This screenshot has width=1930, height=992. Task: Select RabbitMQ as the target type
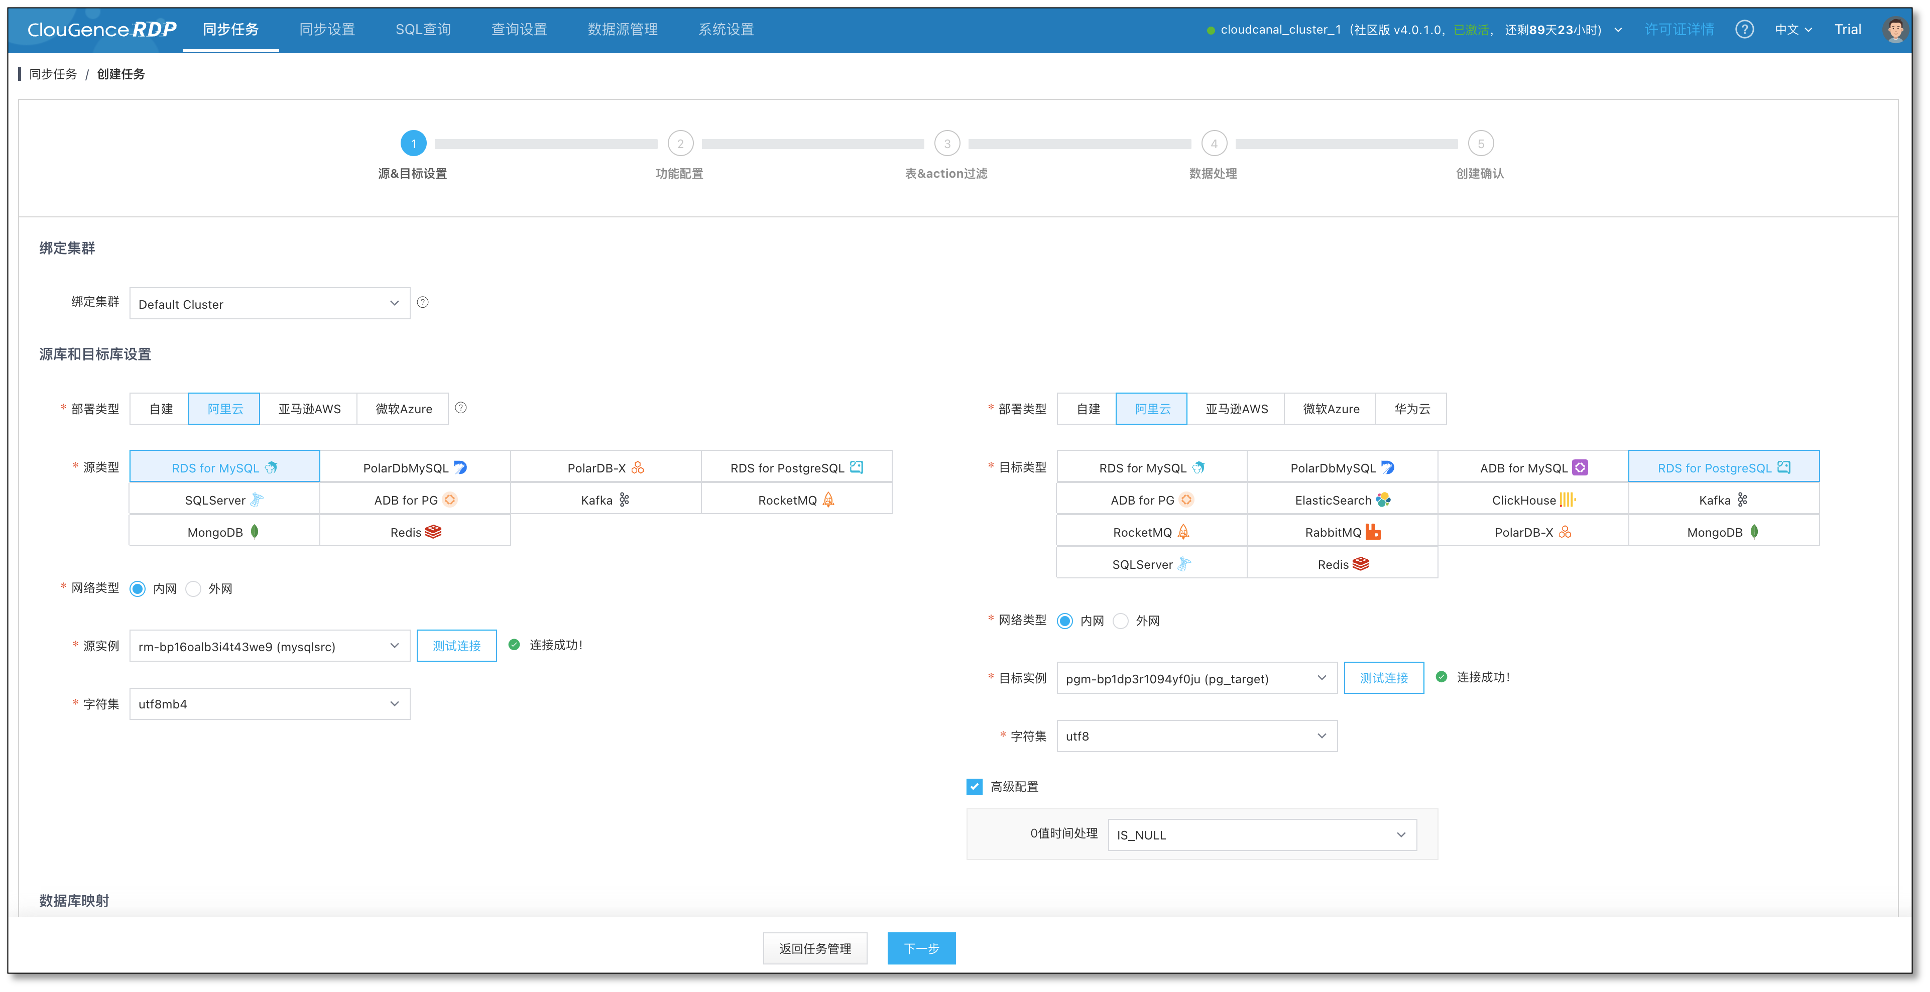[1342, 532]
